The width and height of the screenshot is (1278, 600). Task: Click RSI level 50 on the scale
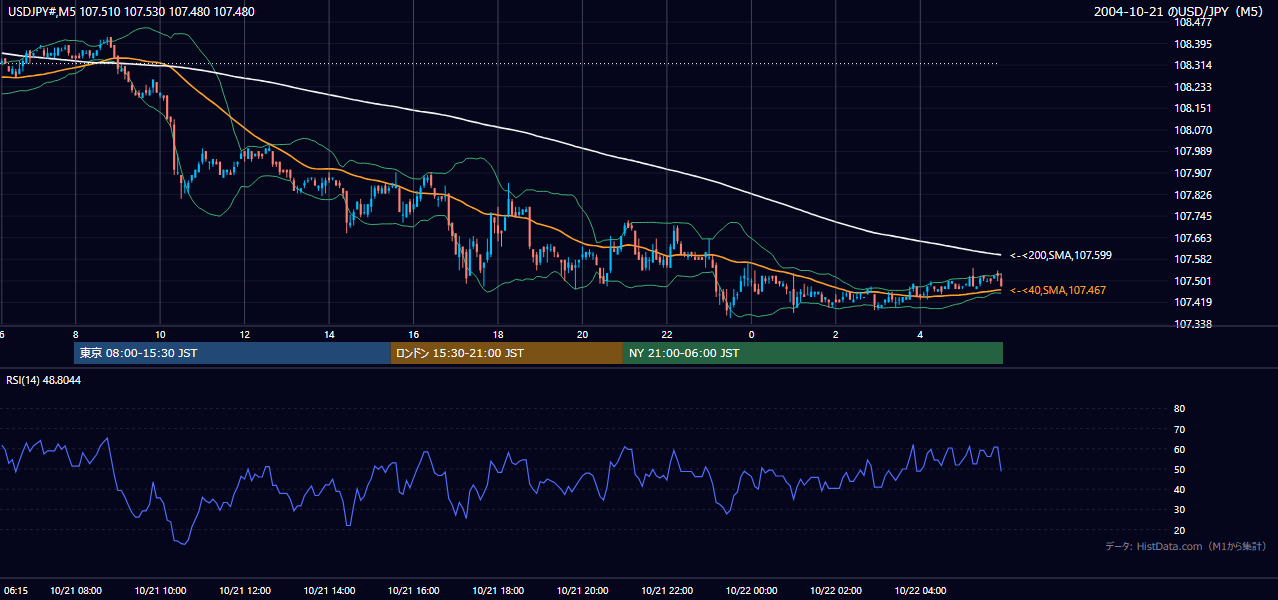coord(1179,469)
